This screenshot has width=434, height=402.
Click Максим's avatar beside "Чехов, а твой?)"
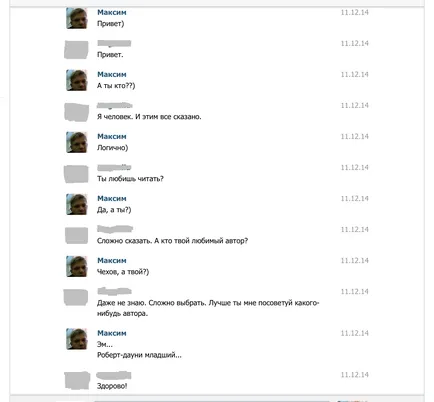click(x=77, y=266)
